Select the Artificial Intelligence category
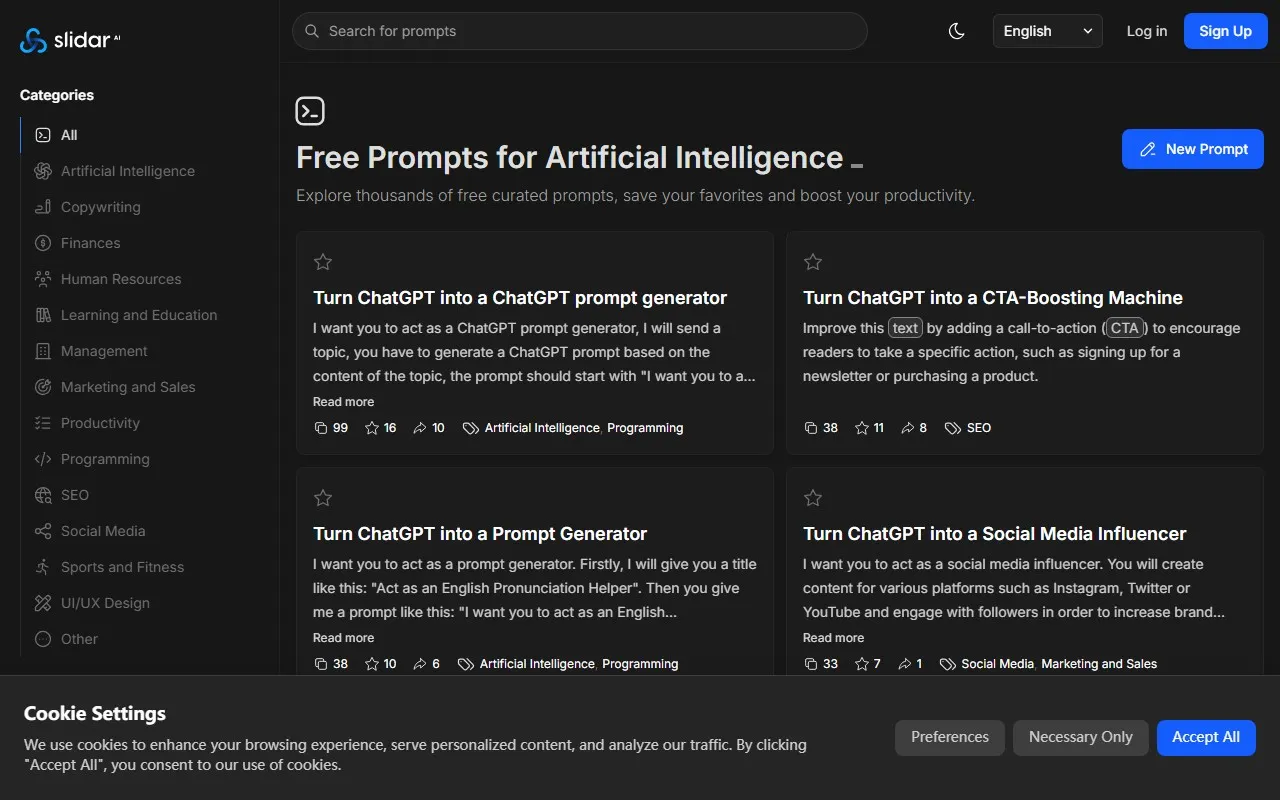The image size is (1280, 800). point(127,171)
